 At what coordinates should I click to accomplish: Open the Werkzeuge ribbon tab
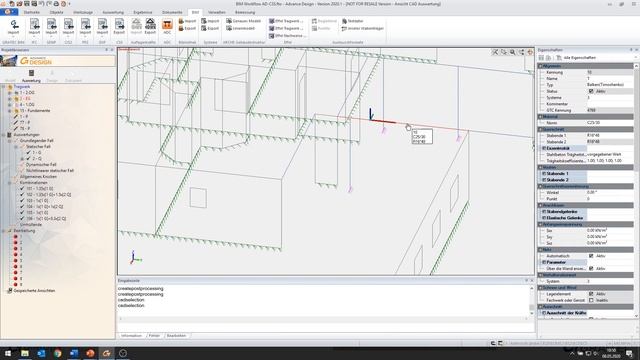point(83,12)
